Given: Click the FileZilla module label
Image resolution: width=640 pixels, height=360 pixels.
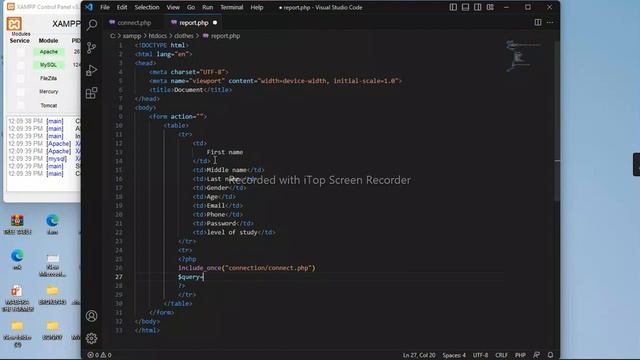Looking at the screenshot, I should (49, 78).
